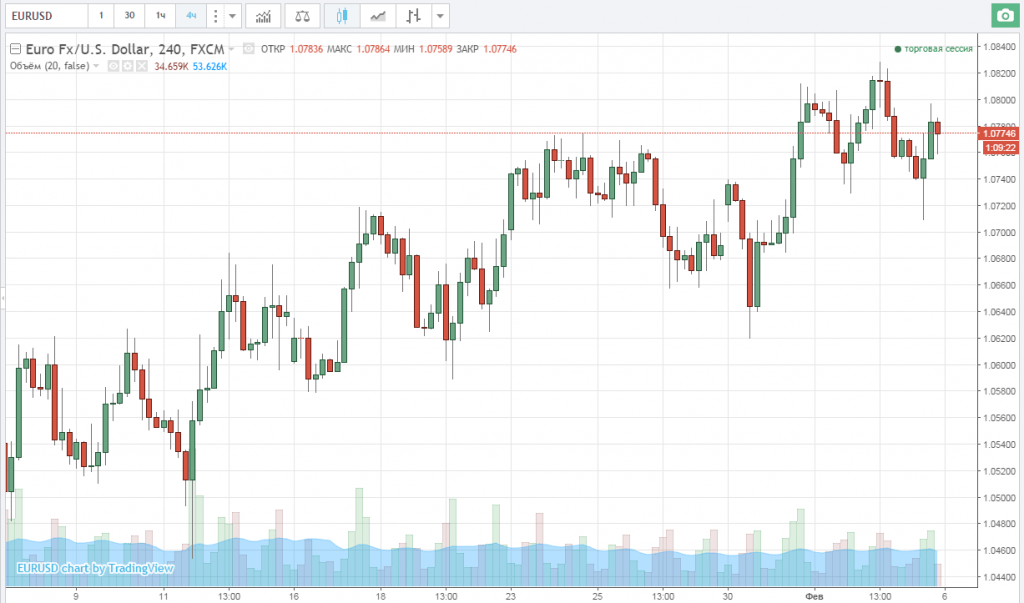The width and height of the screenshot is (1024, 603).
Task: Click the 1.06000 price axis label
Action: tap(999, 365)
